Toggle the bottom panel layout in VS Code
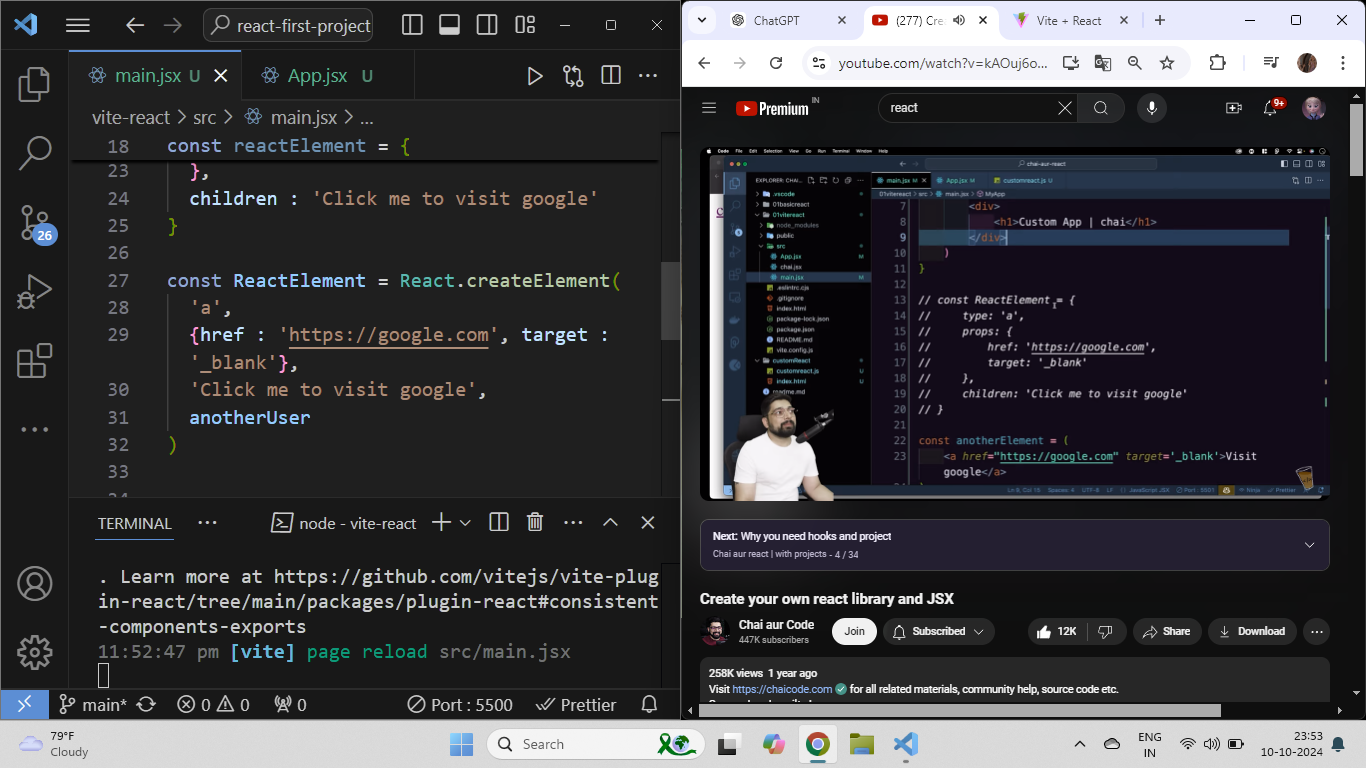Image resolution: width=1366 pixels, height=768 pixels. (449, 25)
